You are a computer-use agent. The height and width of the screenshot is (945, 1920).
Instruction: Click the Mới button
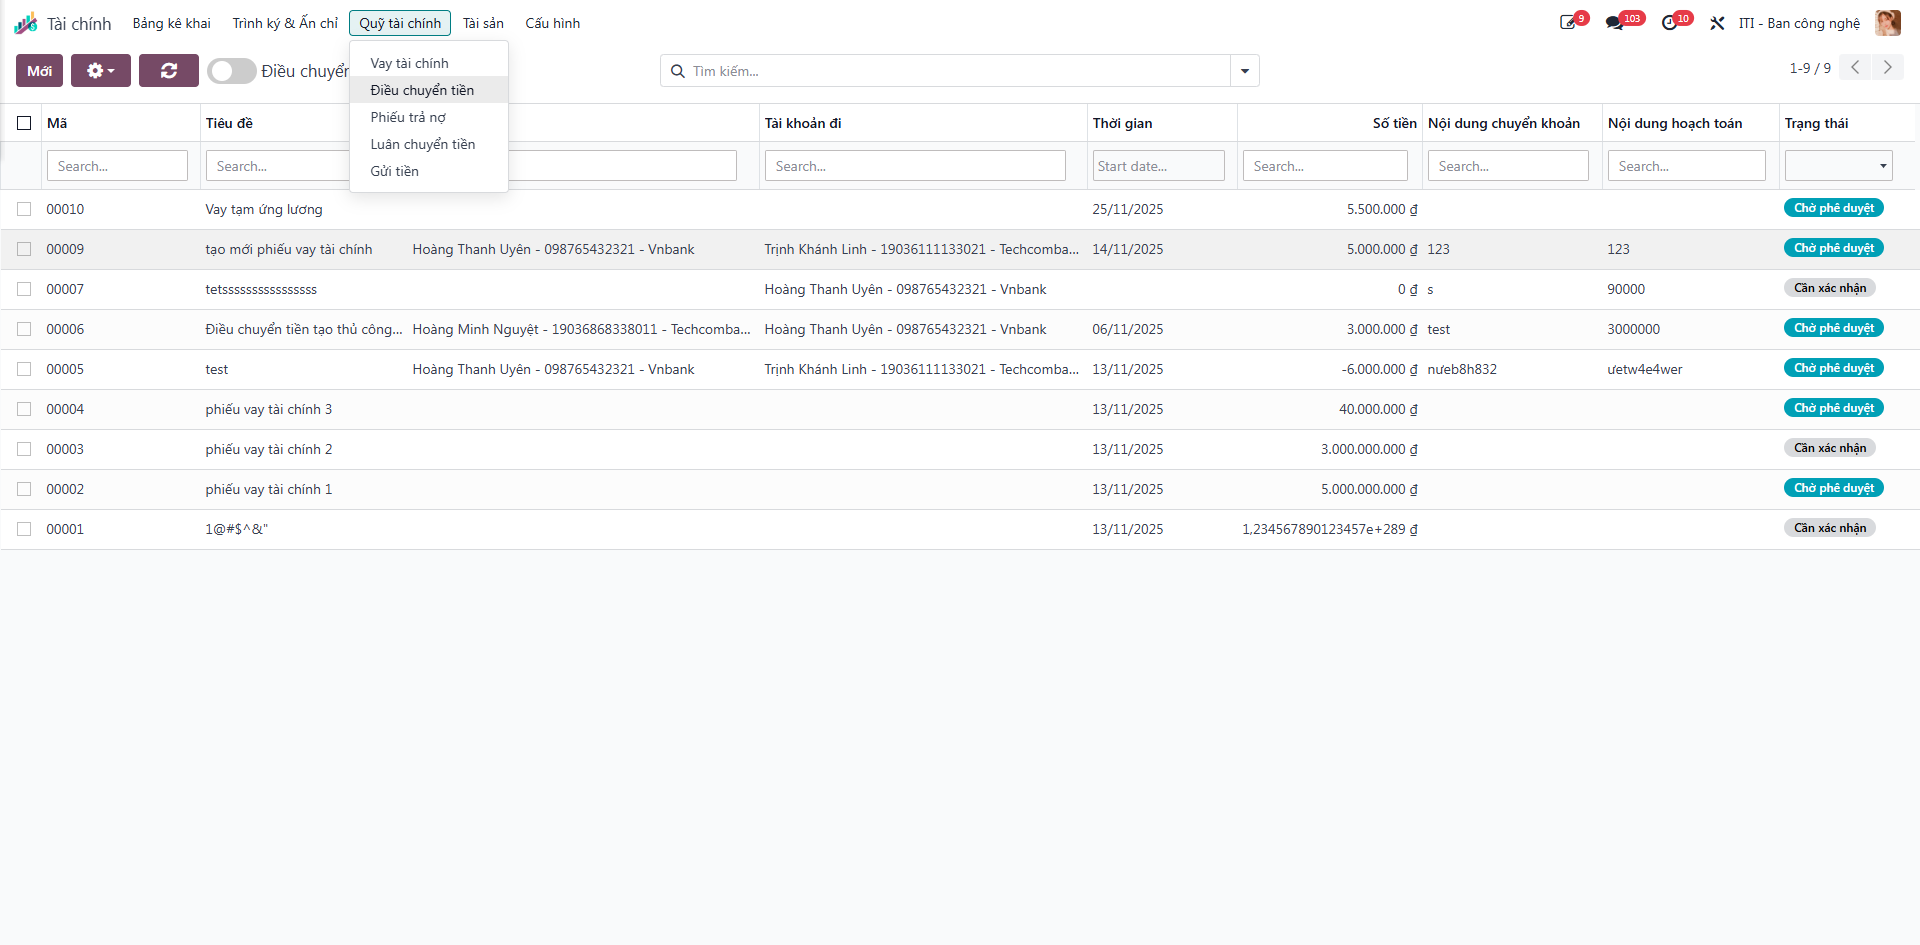click(x=40, y=71)
